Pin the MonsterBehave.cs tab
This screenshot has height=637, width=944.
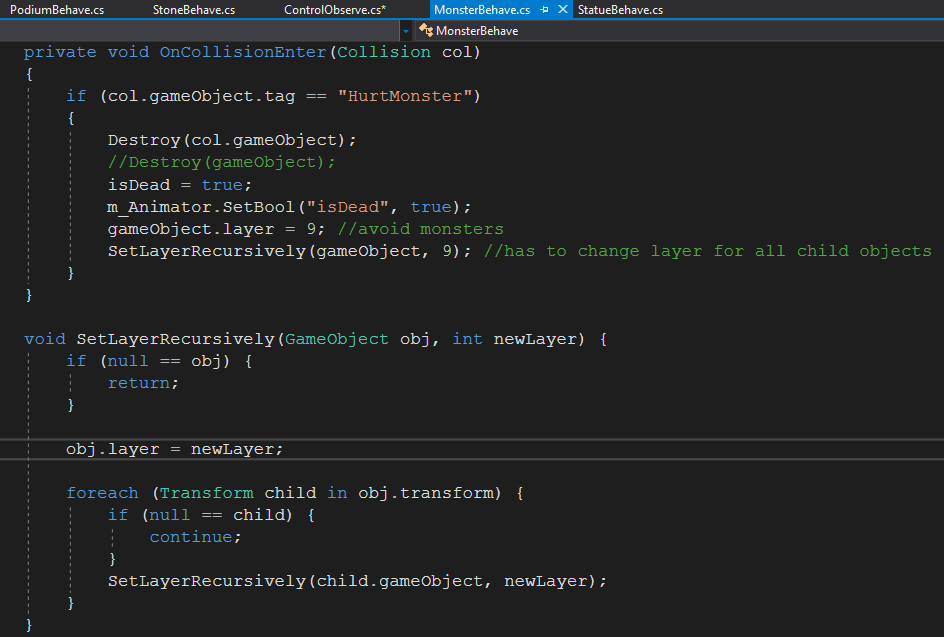click(x=544, y=10)
